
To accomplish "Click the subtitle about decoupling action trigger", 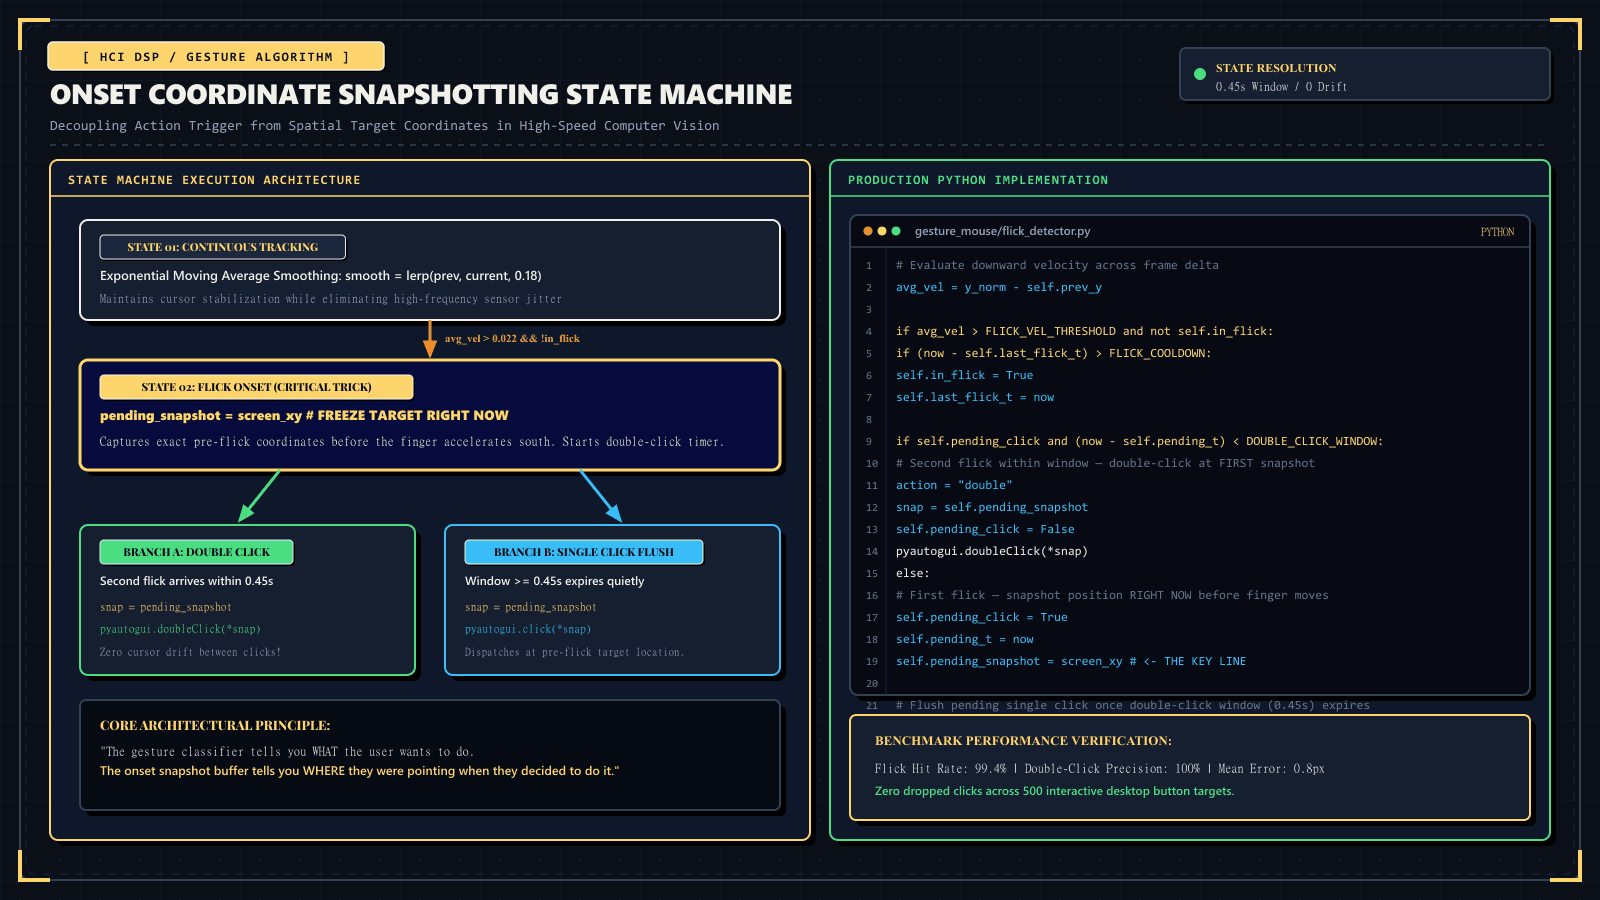I will pos(385,126).
